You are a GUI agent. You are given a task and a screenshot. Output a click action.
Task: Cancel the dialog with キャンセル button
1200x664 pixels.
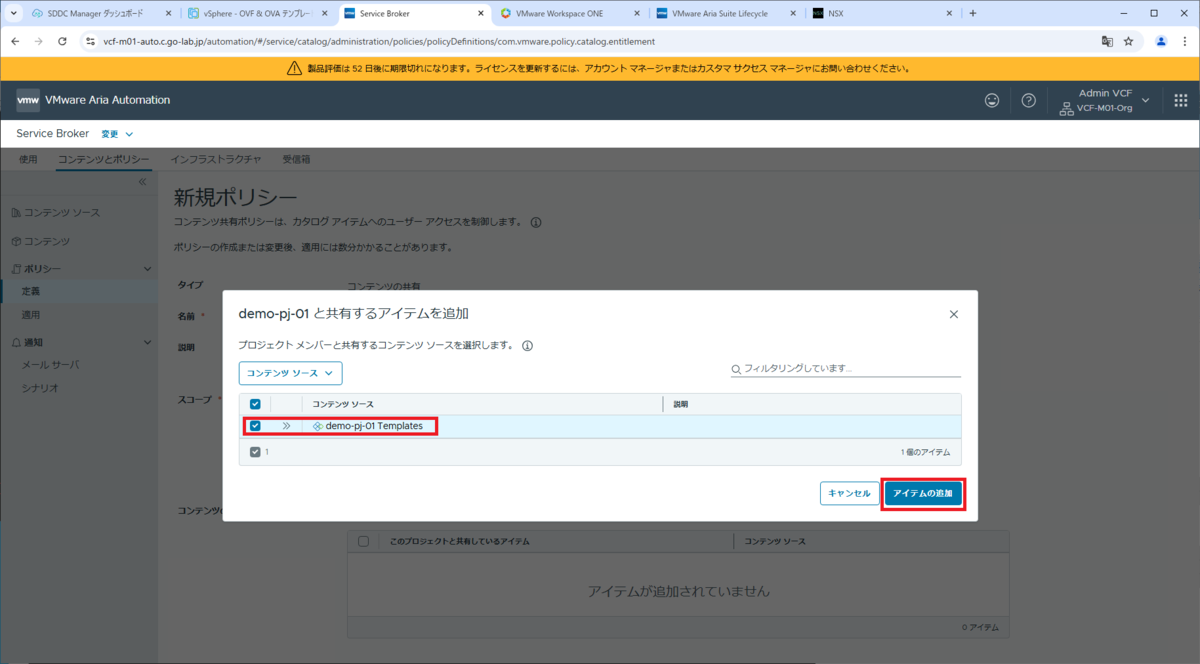849,493
